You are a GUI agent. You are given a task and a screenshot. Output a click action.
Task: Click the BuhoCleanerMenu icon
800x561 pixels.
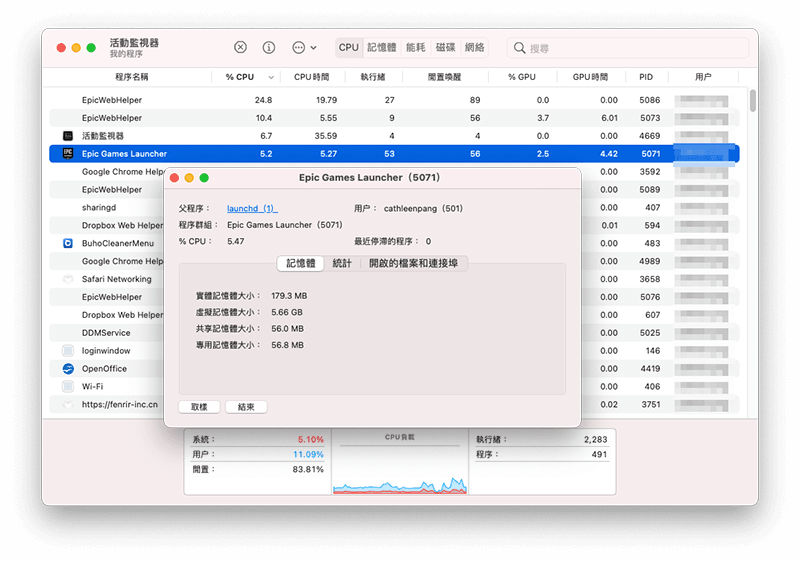68,243
